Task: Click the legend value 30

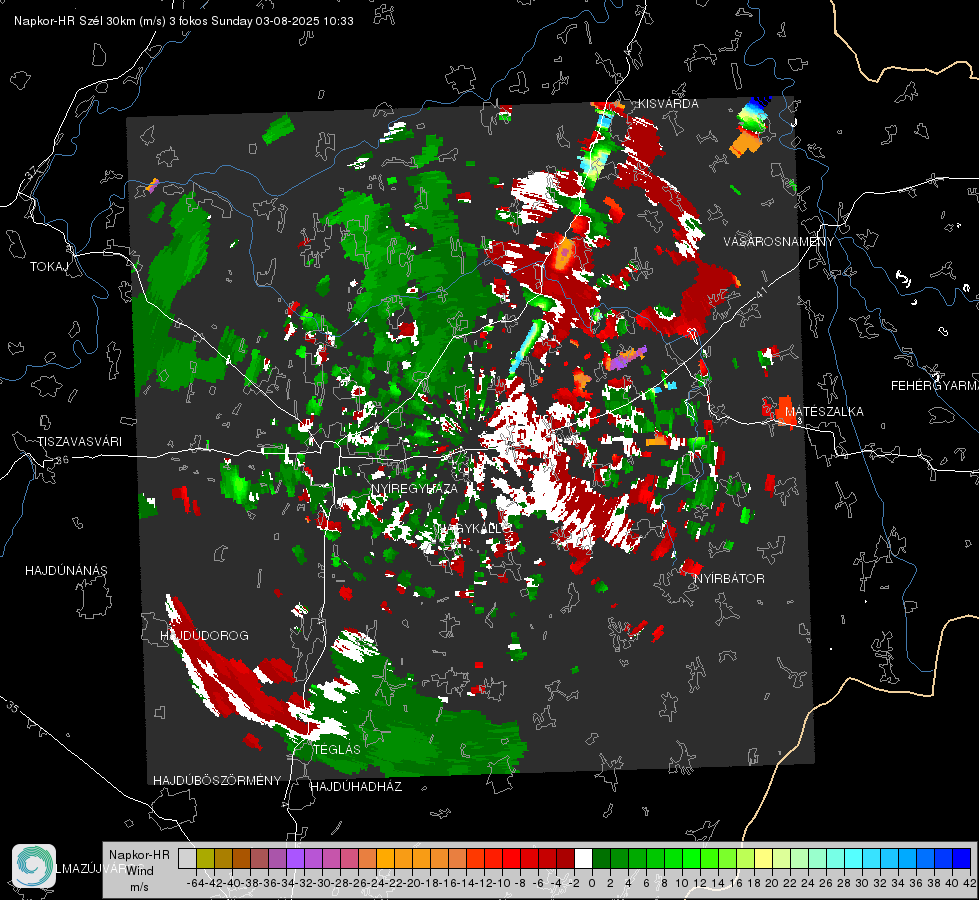Action: [862, 883]
